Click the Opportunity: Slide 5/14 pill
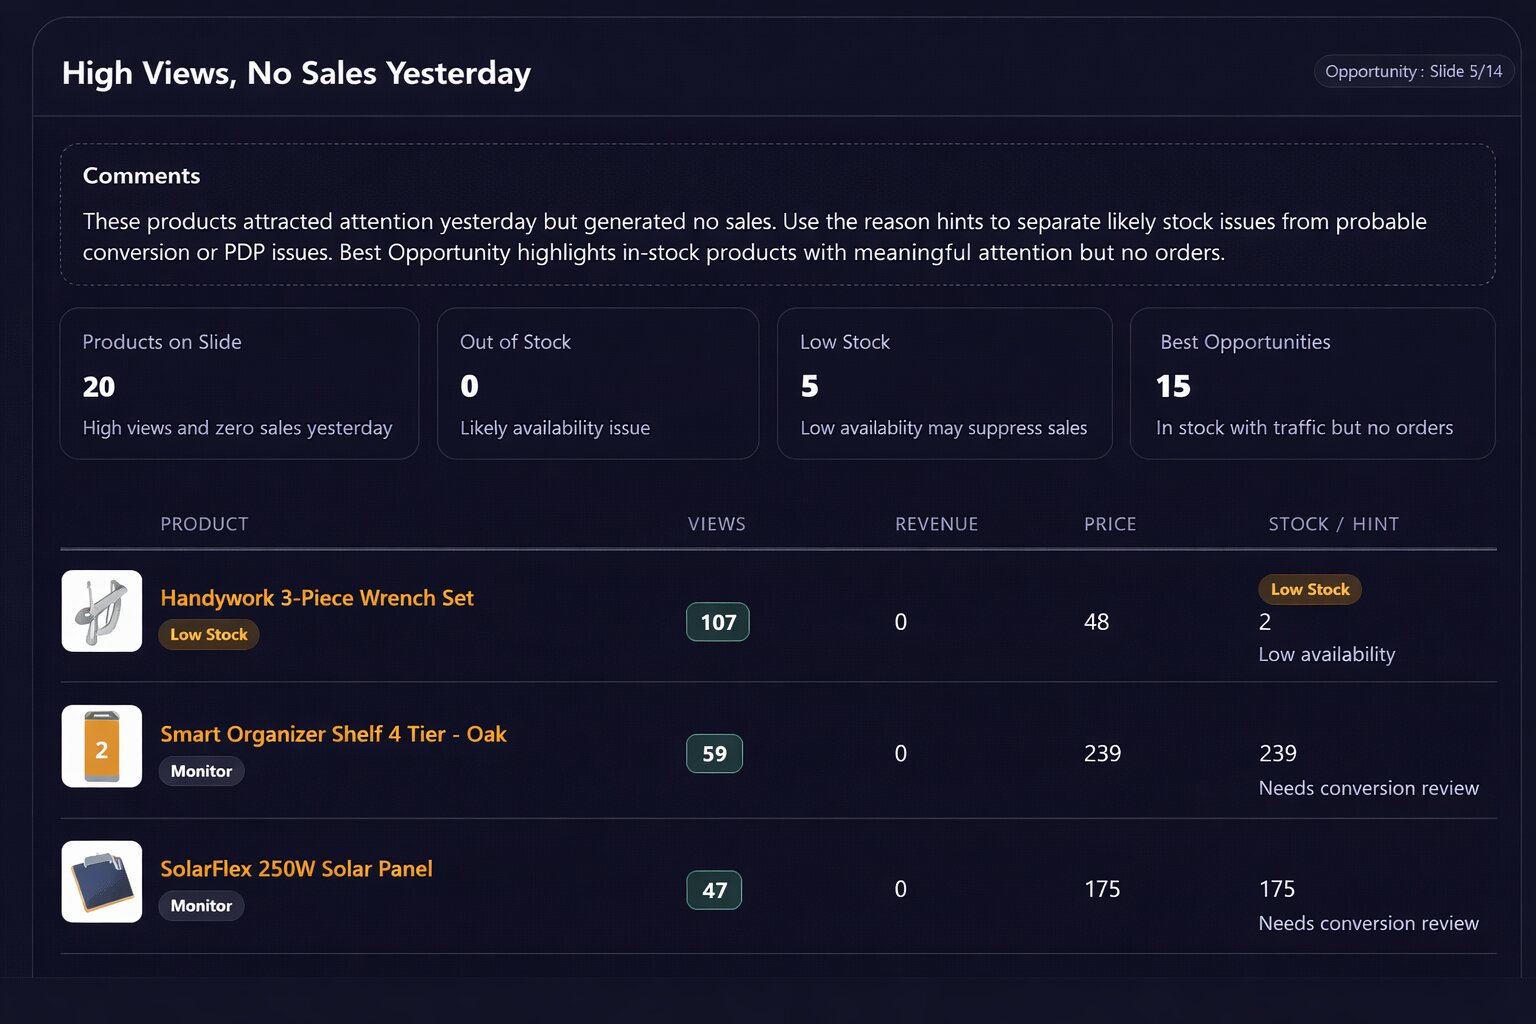The width and height of the screenshot is (1536, 1024). click(x=1413, y=71)
